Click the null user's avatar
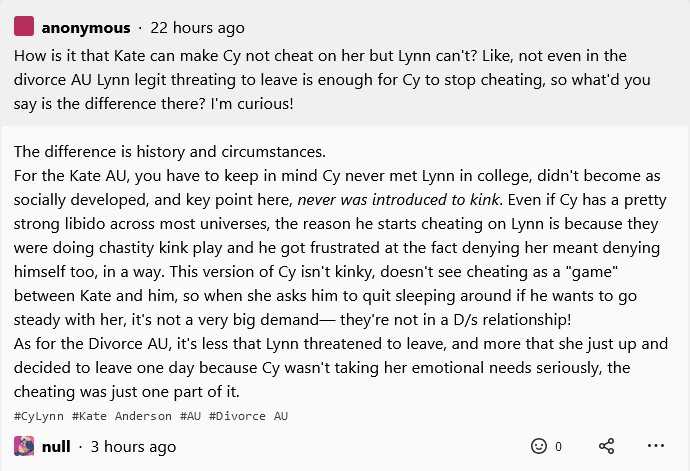 [x=24, y=446]
